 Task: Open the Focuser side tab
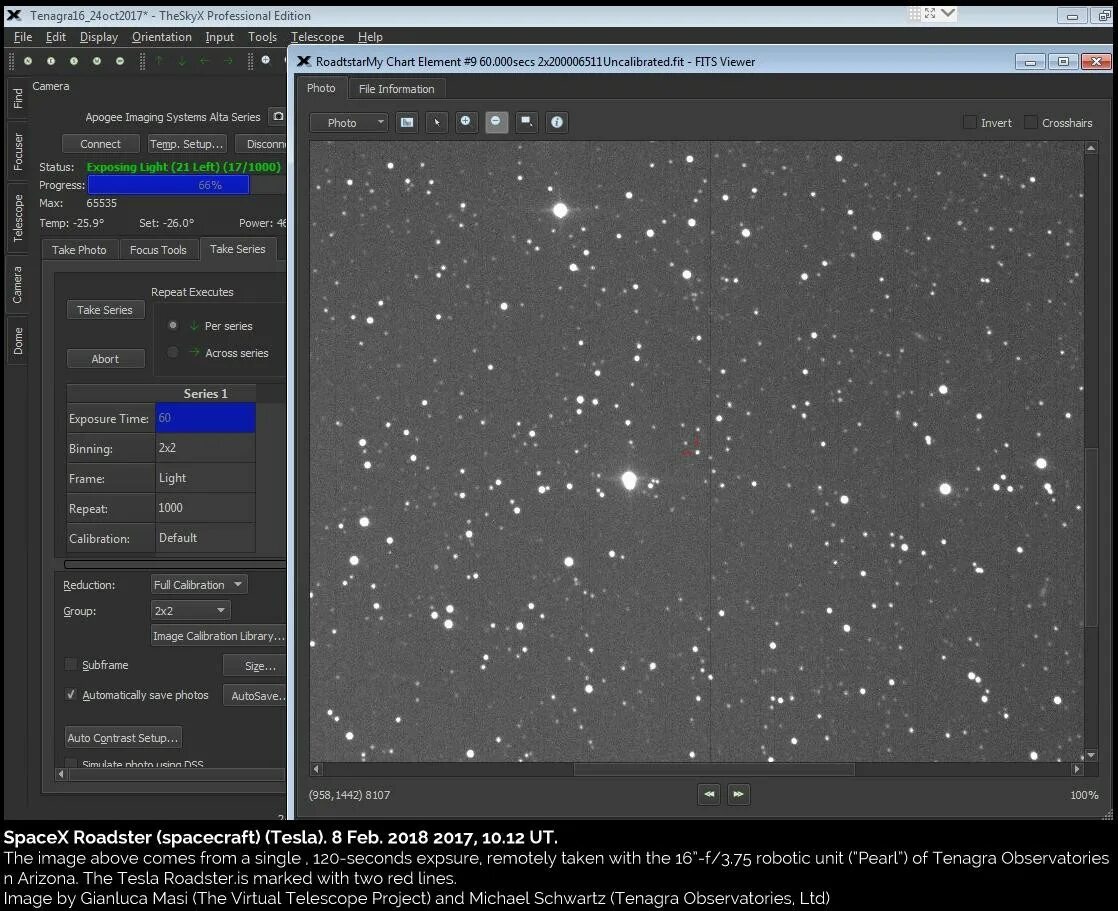(18, 151)
